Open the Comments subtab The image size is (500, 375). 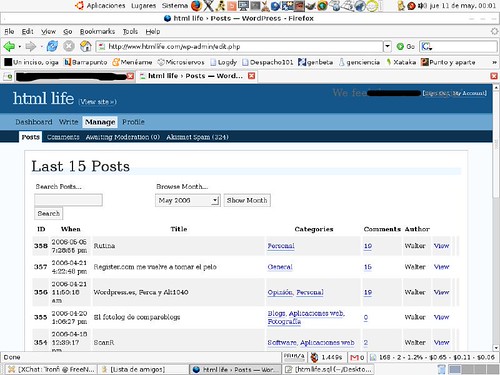63,137
